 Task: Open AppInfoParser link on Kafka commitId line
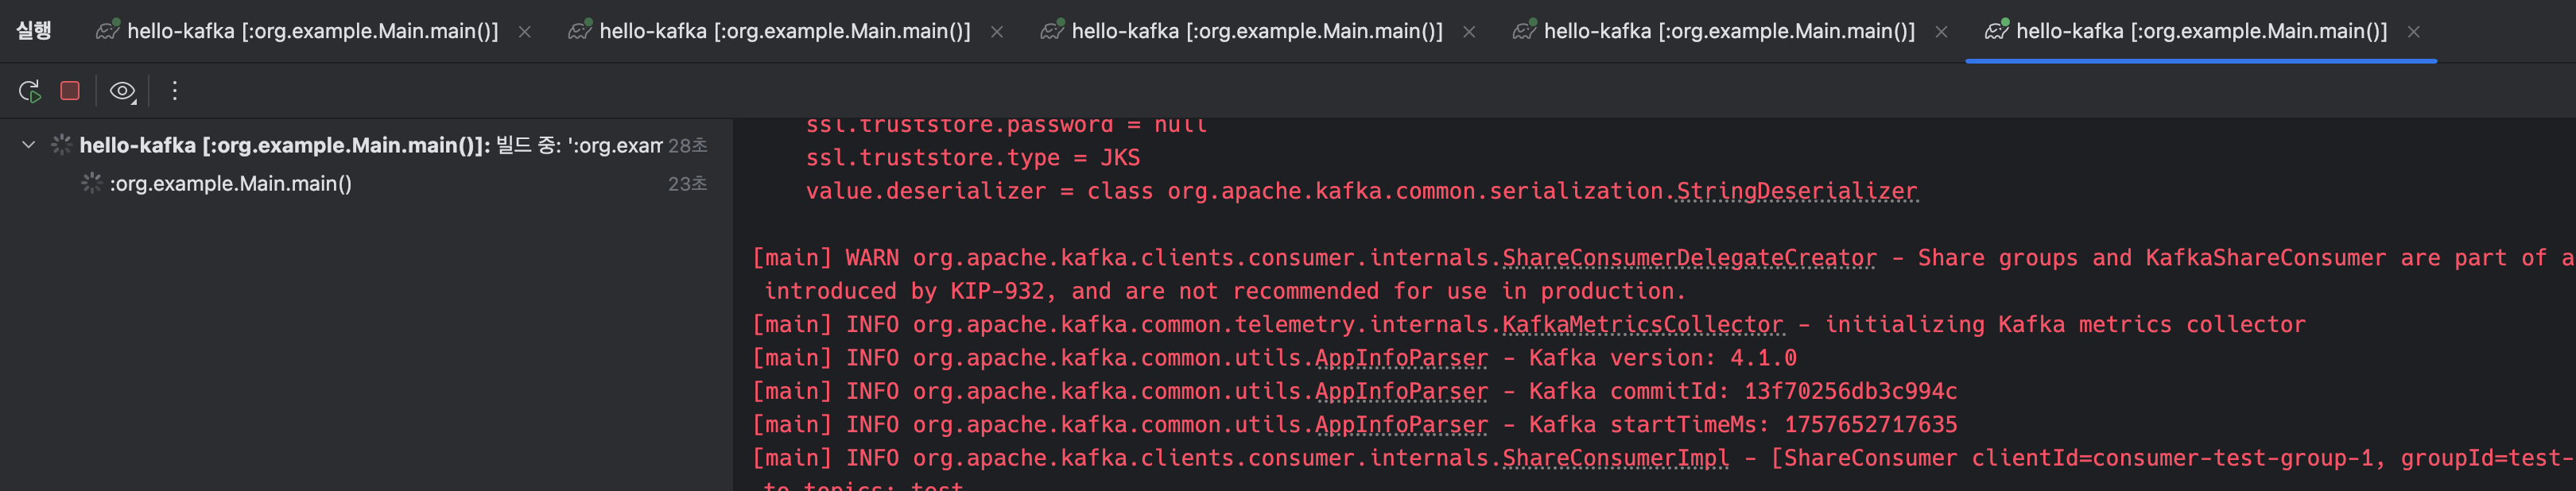[x=1401, y=391]
